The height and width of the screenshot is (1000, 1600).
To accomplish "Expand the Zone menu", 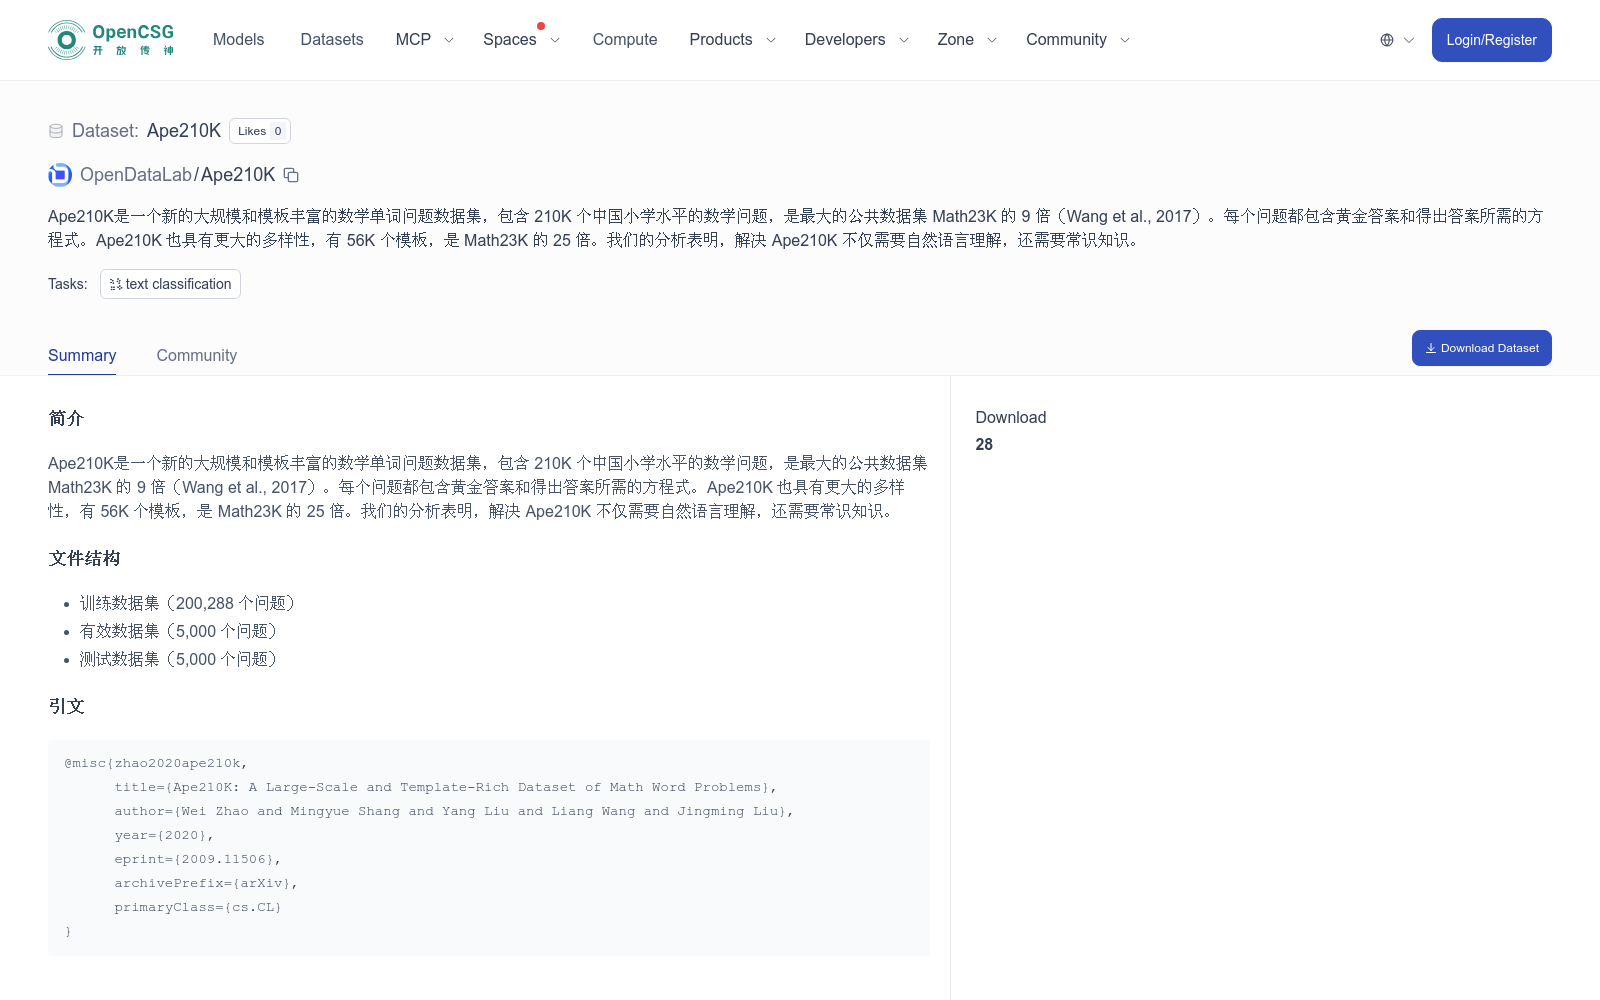I will coord(968,40).
